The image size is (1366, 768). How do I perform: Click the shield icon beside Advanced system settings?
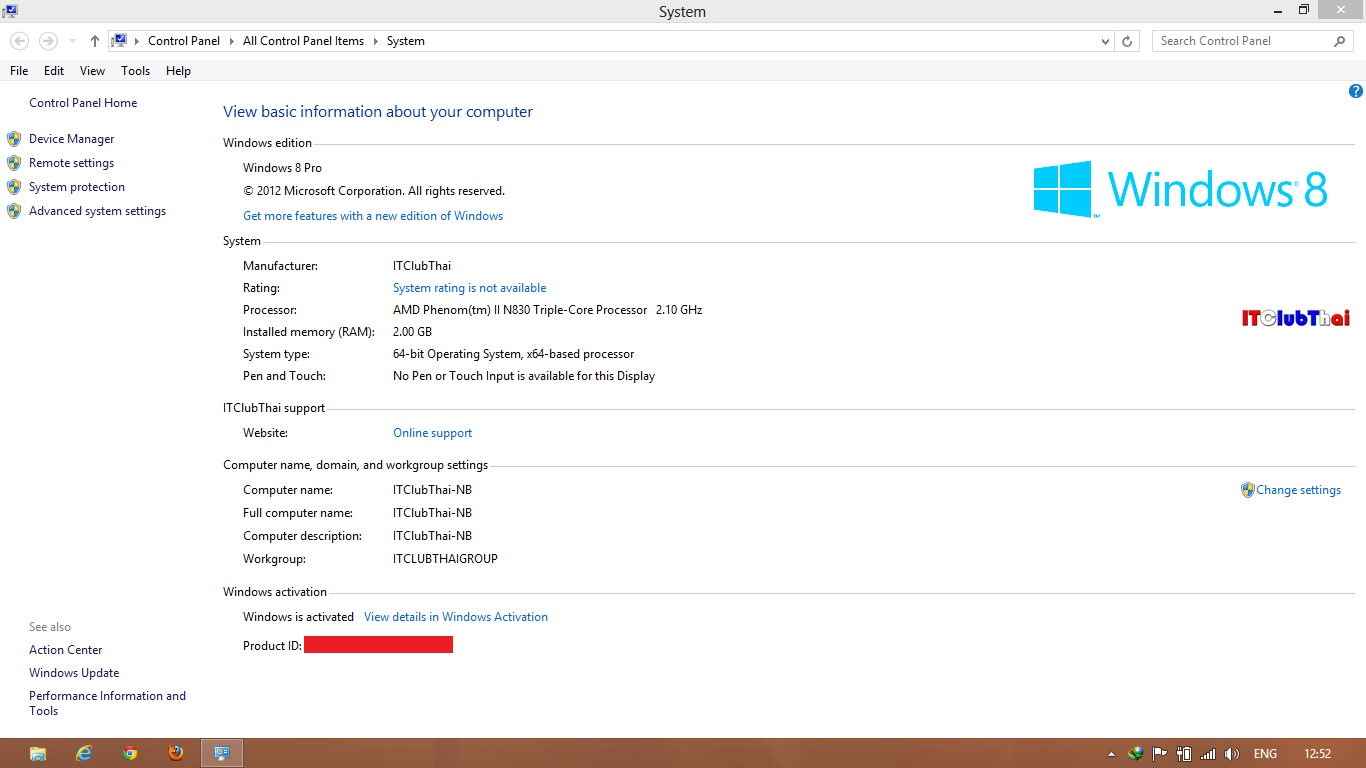pyautogui.click(x=14, y=211)
